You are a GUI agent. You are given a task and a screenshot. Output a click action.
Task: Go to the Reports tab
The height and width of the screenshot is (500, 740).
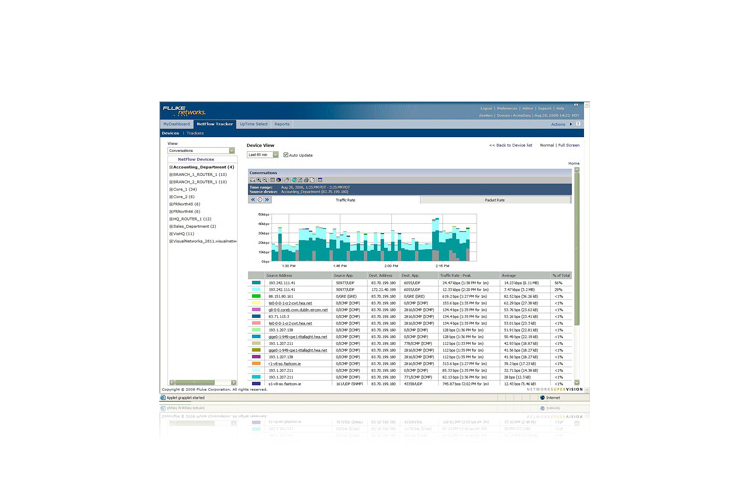point(283,124)
